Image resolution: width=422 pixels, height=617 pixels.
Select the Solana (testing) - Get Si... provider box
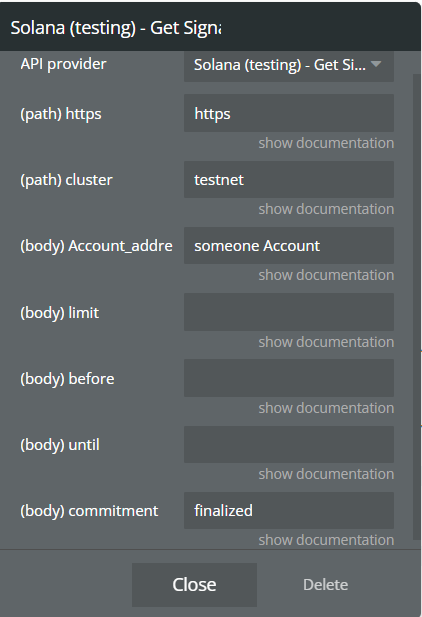[x=289, y=65]
